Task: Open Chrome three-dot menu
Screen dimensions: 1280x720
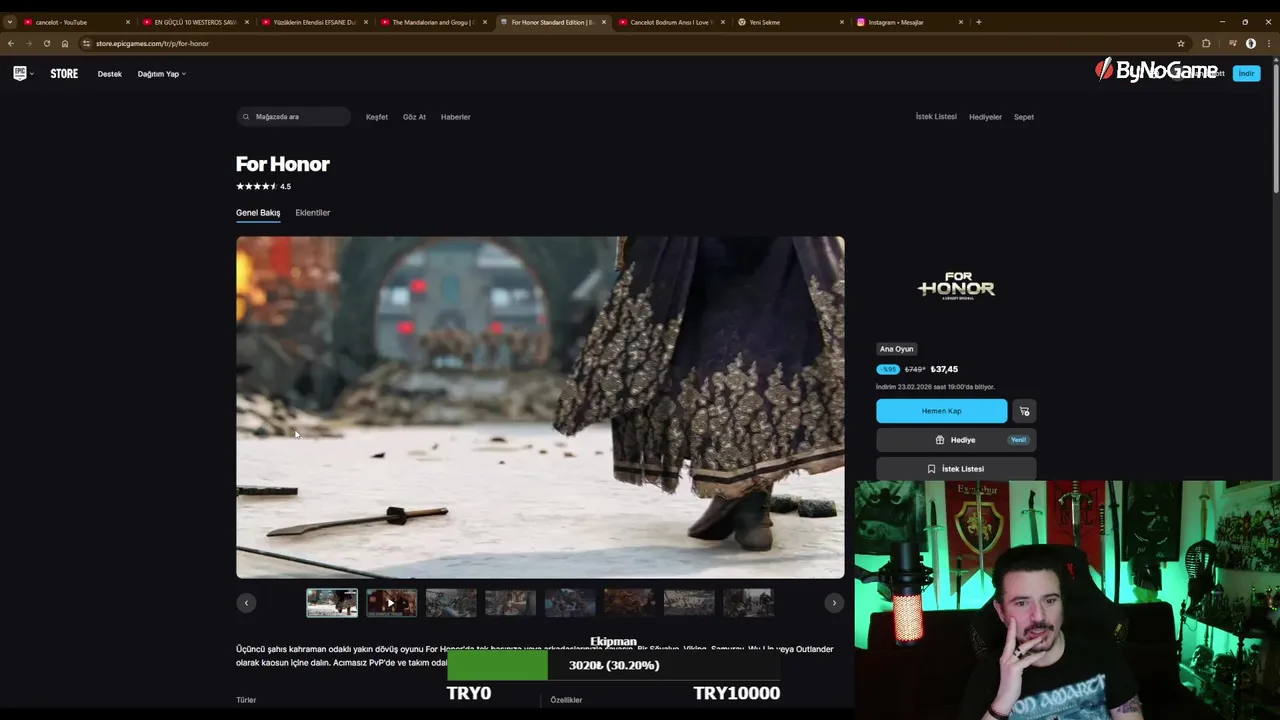Action: [x=1267, y=43]
